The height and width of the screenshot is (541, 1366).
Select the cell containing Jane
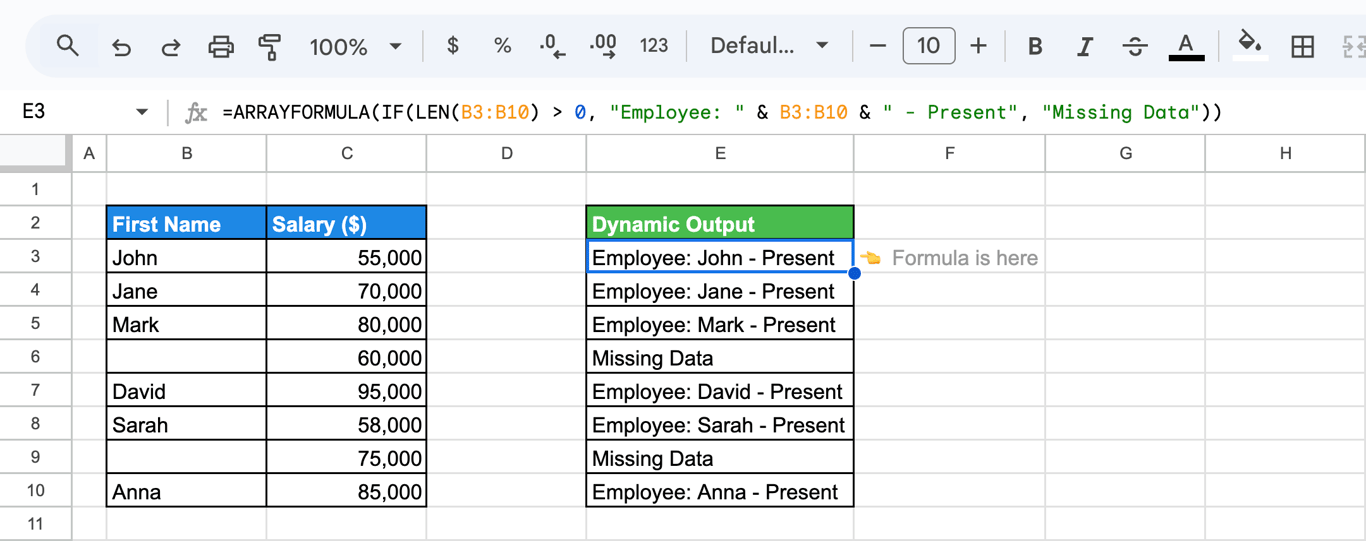pos(186,290)
